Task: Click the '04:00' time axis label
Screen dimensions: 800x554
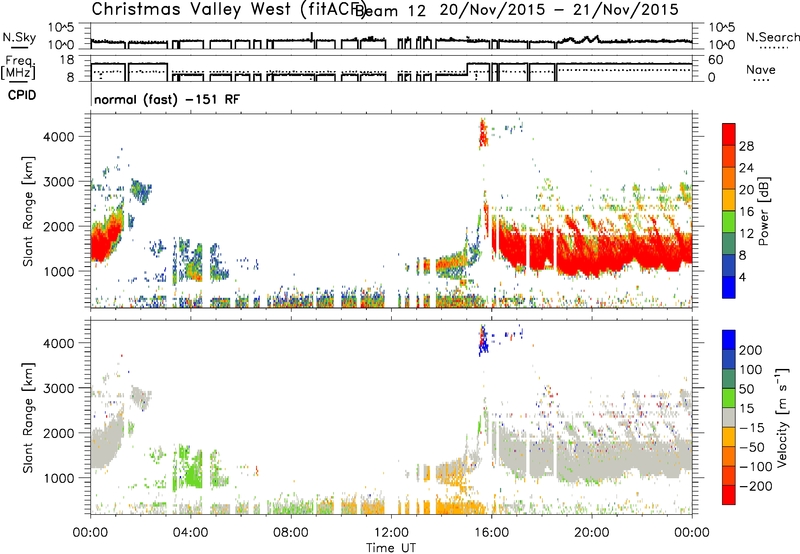Action: point(190,533)
